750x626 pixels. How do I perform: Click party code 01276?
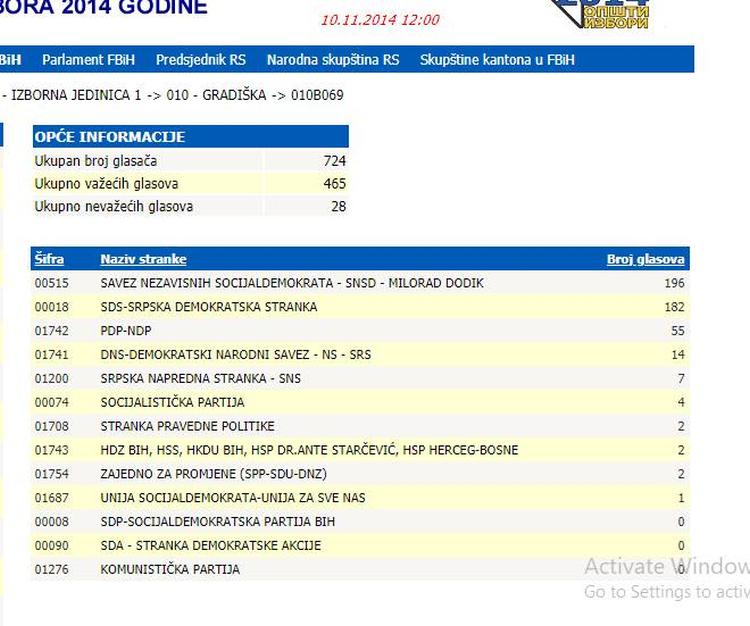coord(52,570)
